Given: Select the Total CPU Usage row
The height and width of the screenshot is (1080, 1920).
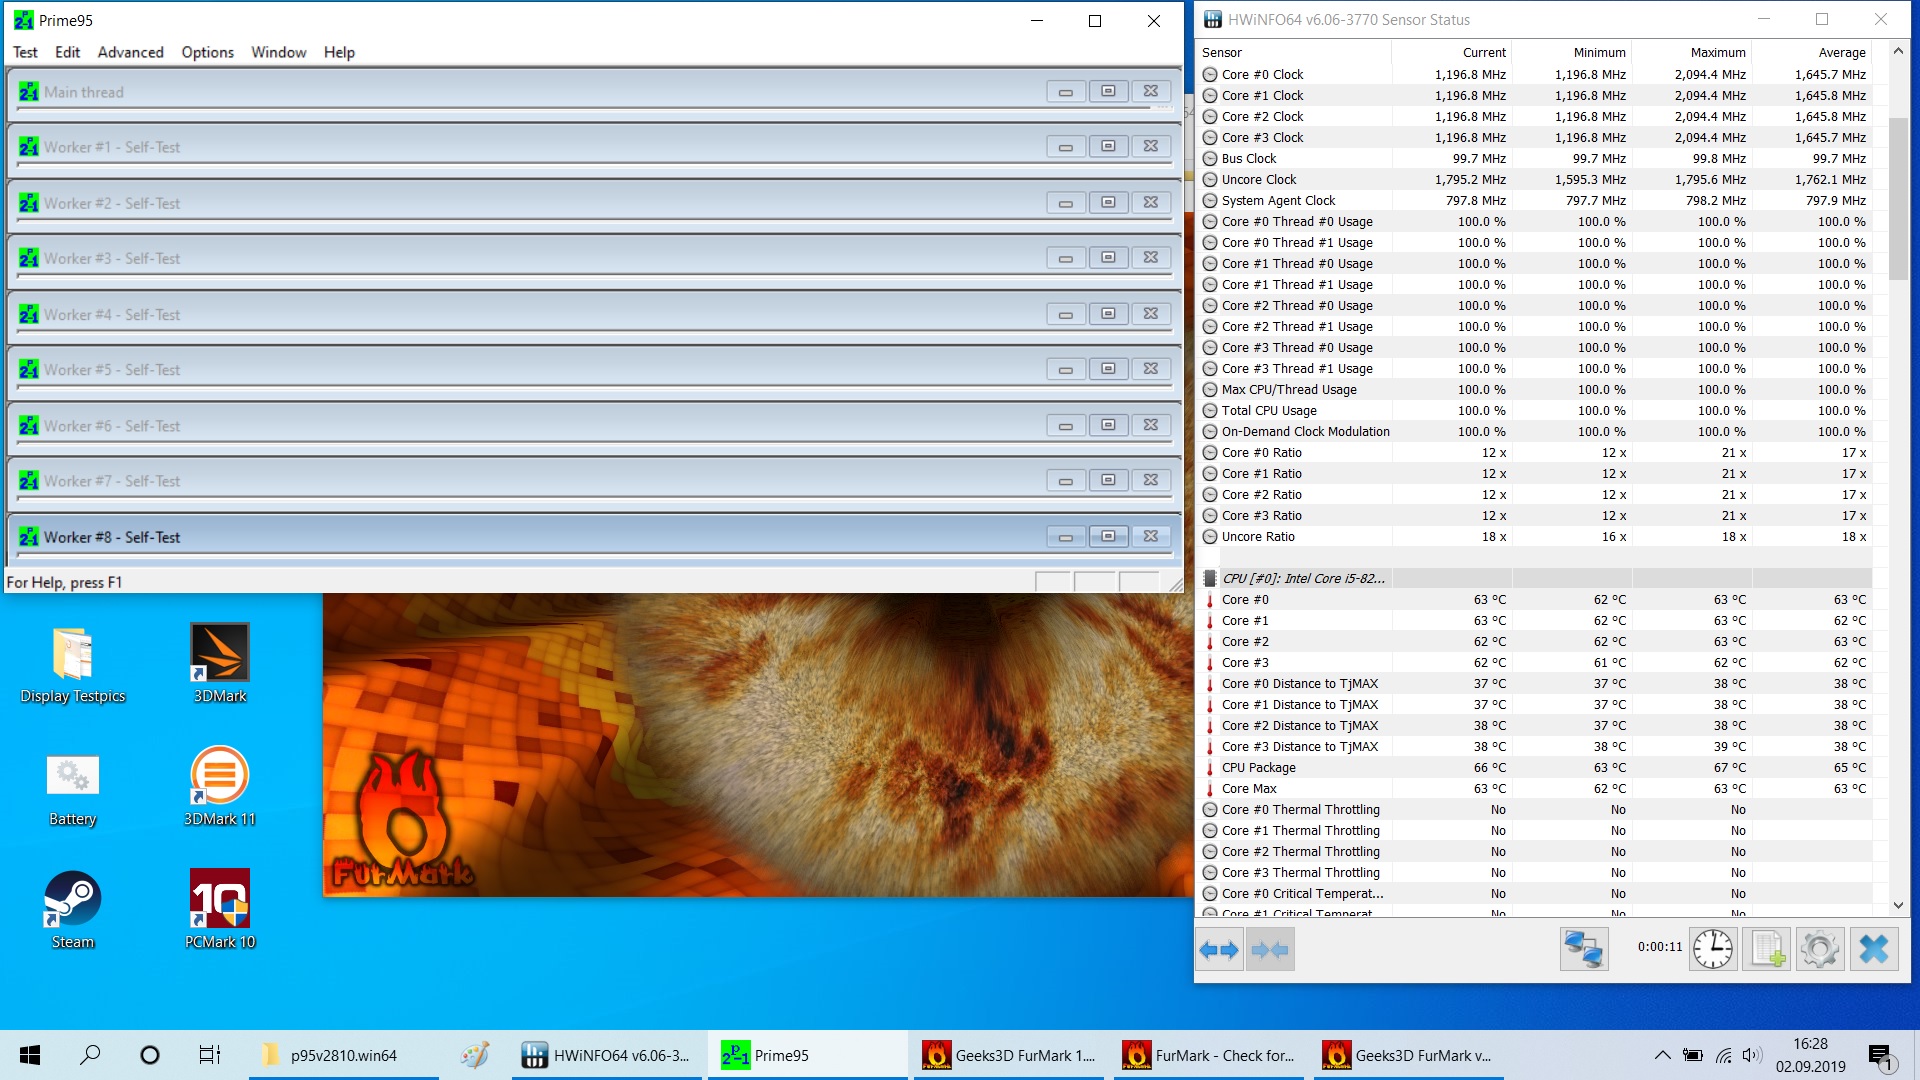Looking at the screenshot, I should [x=1535, y=410].
